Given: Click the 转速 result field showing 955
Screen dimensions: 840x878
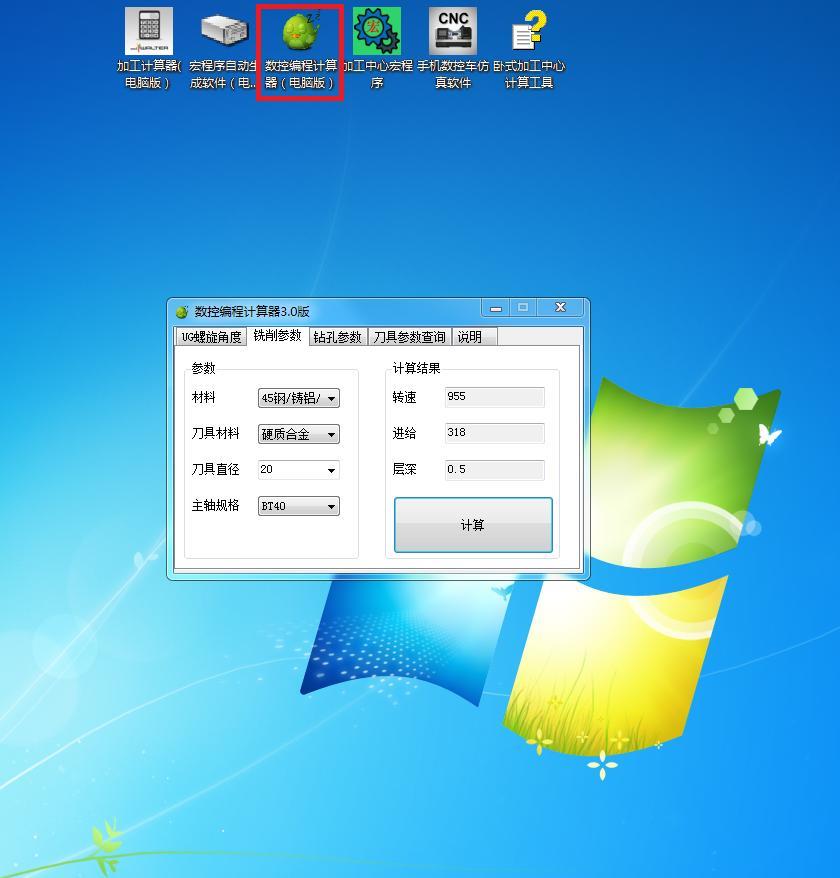Looking at the screenshot, I should point(494,397).
